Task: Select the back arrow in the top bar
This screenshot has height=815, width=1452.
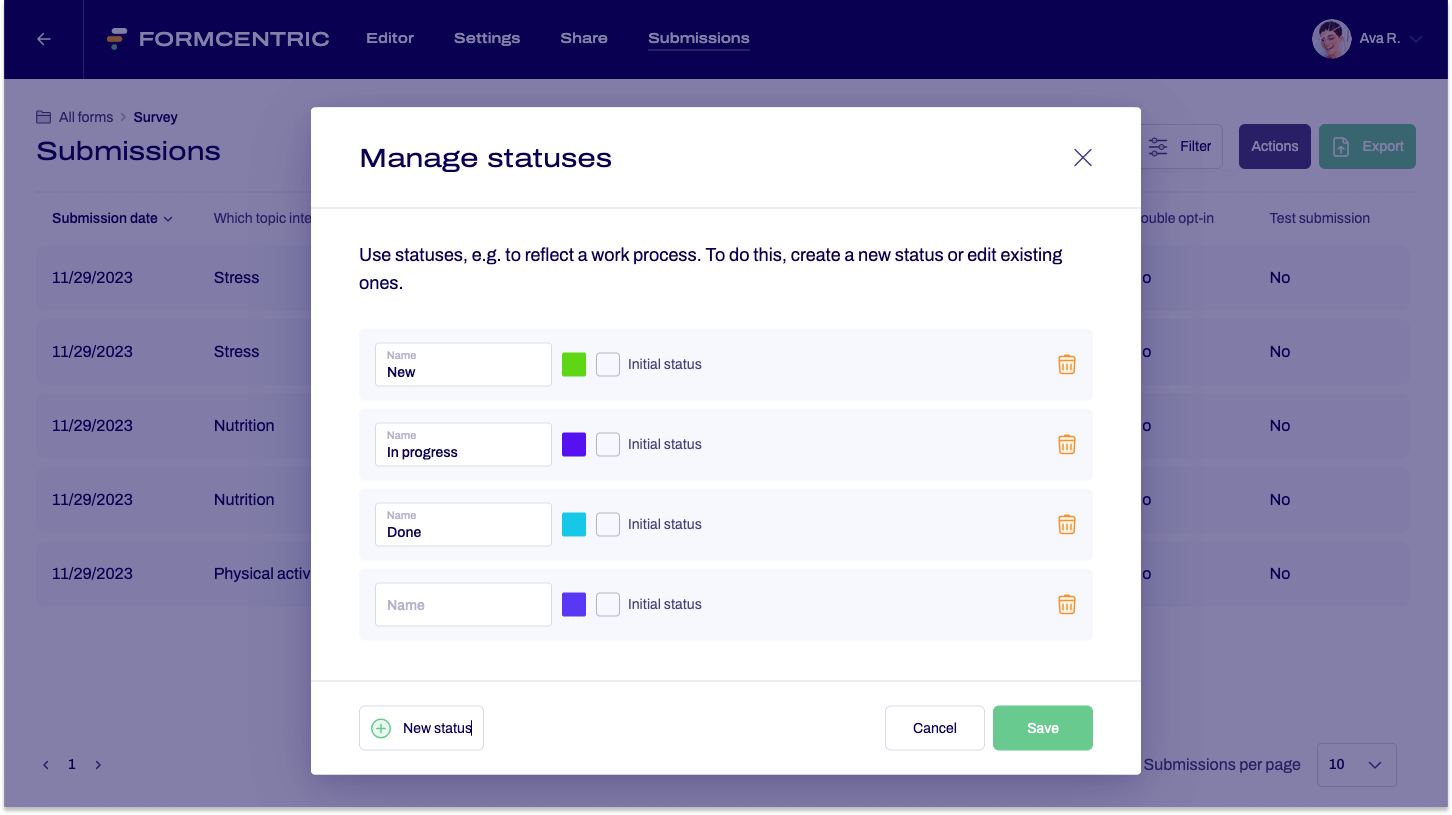Action: [42, 39]
